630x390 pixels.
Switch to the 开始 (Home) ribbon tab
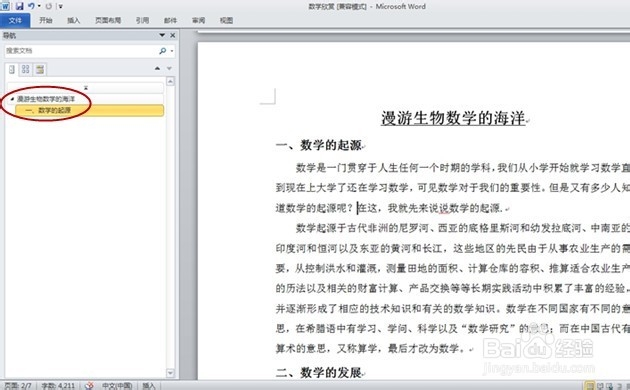45,20
